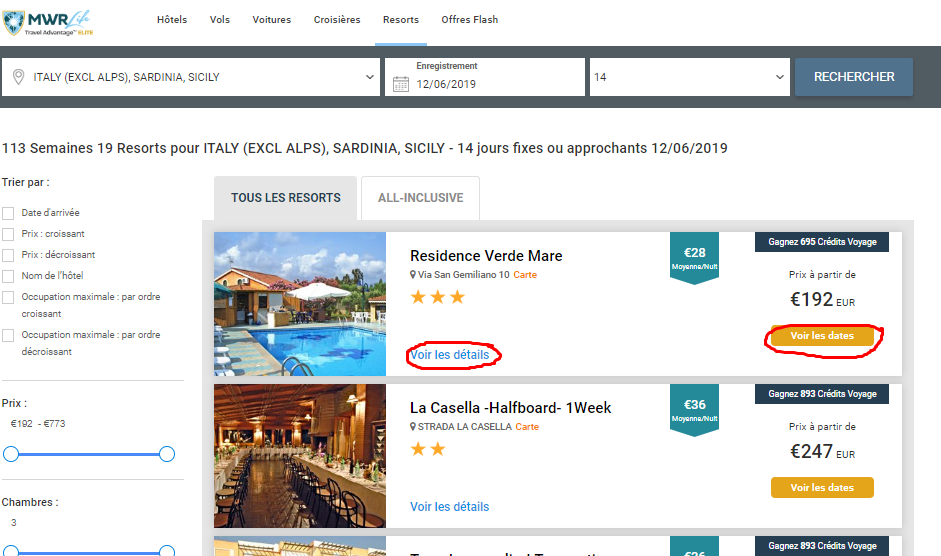Click the three-star rating of Residence Verde Mare
Viewport: 941px width, 556px height.
(437, 297)
